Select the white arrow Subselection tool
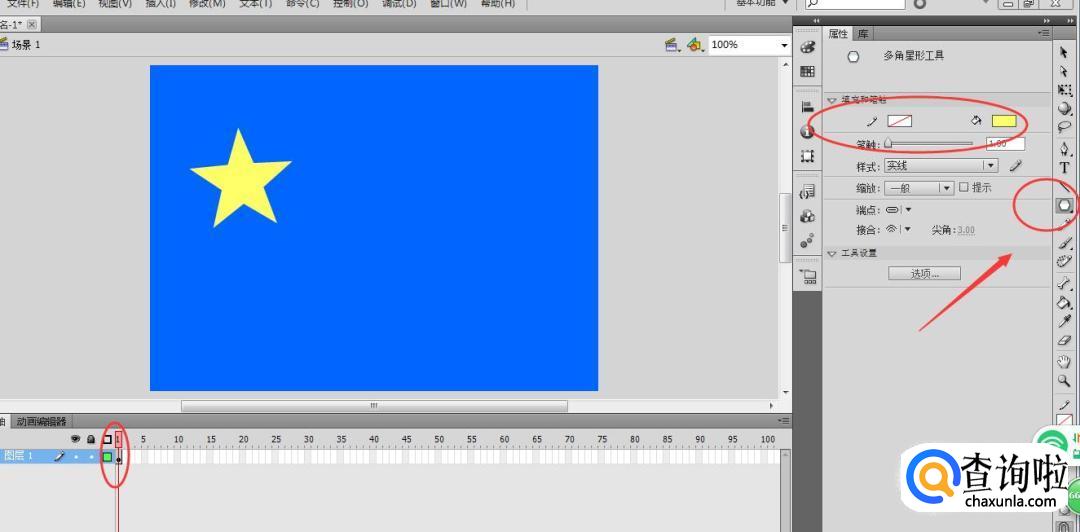The image size is (1080, 532). point(1064,72)
